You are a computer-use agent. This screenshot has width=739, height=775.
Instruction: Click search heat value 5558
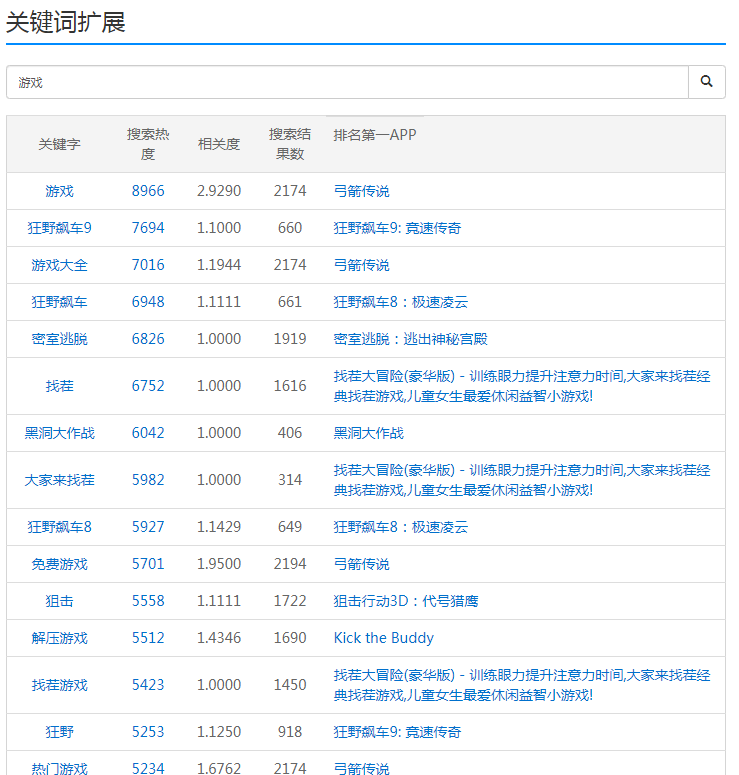148,601
